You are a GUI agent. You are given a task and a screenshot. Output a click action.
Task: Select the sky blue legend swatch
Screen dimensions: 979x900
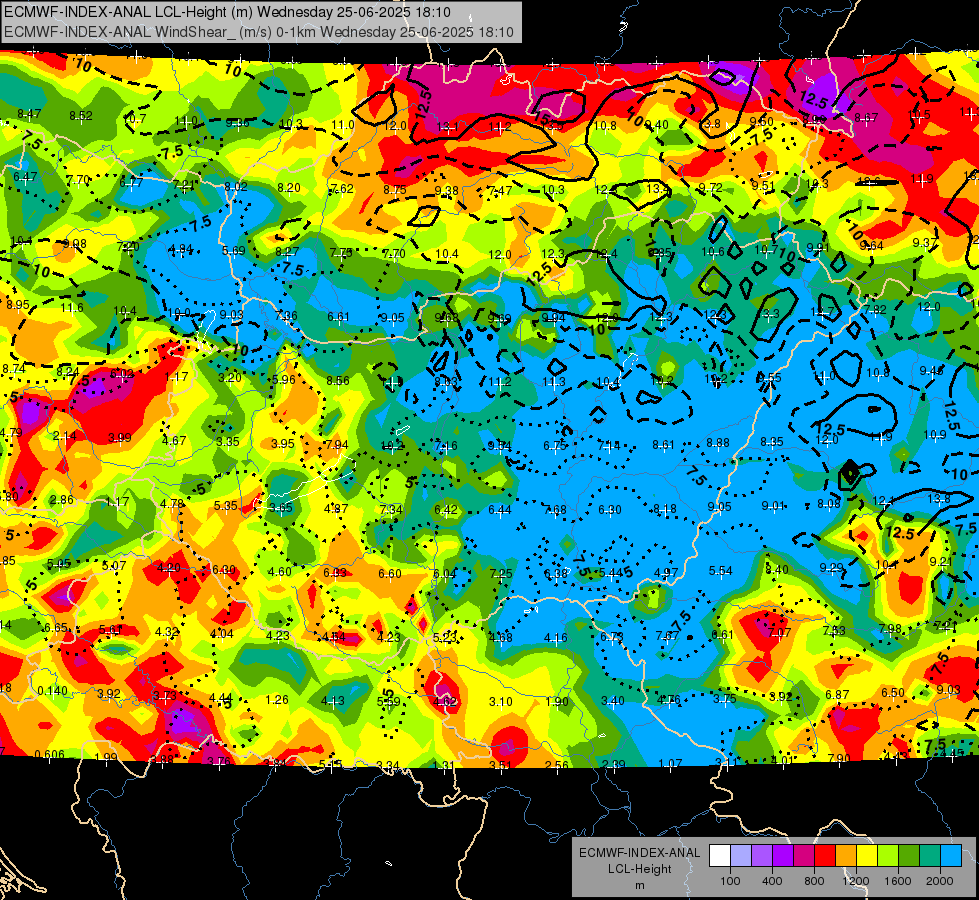tap(951, 856)
